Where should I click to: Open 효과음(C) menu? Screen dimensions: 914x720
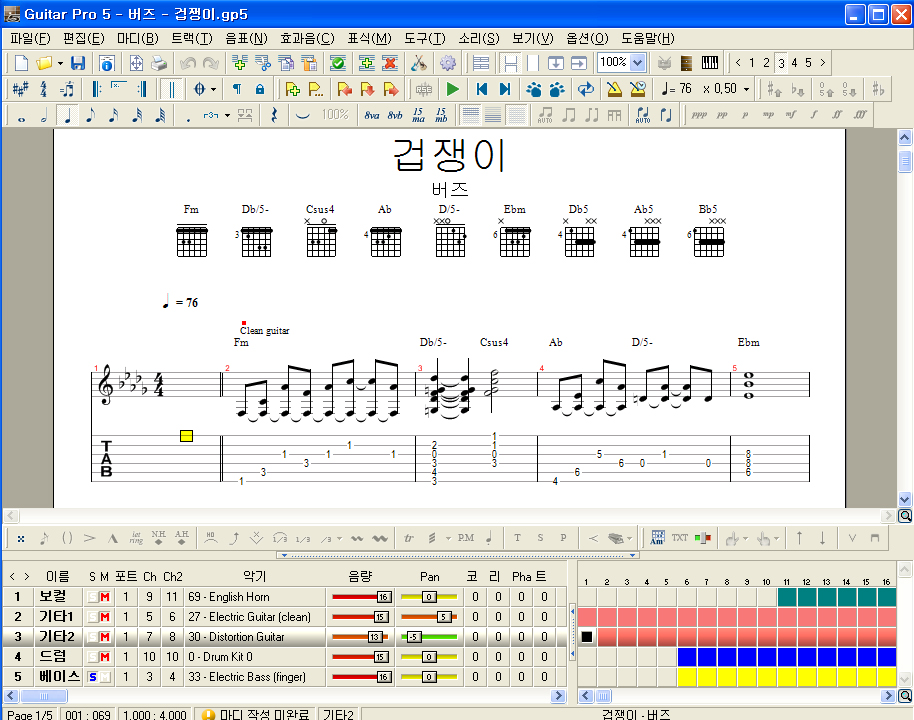307,38
